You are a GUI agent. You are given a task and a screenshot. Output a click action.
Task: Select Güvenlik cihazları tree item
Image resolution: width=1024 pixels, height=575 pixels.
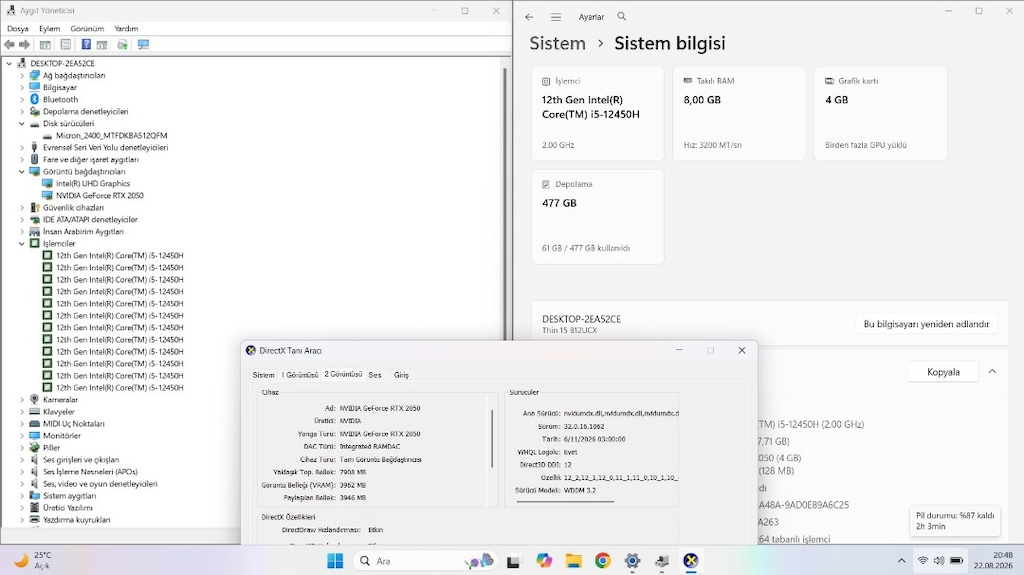pos(73,208)
